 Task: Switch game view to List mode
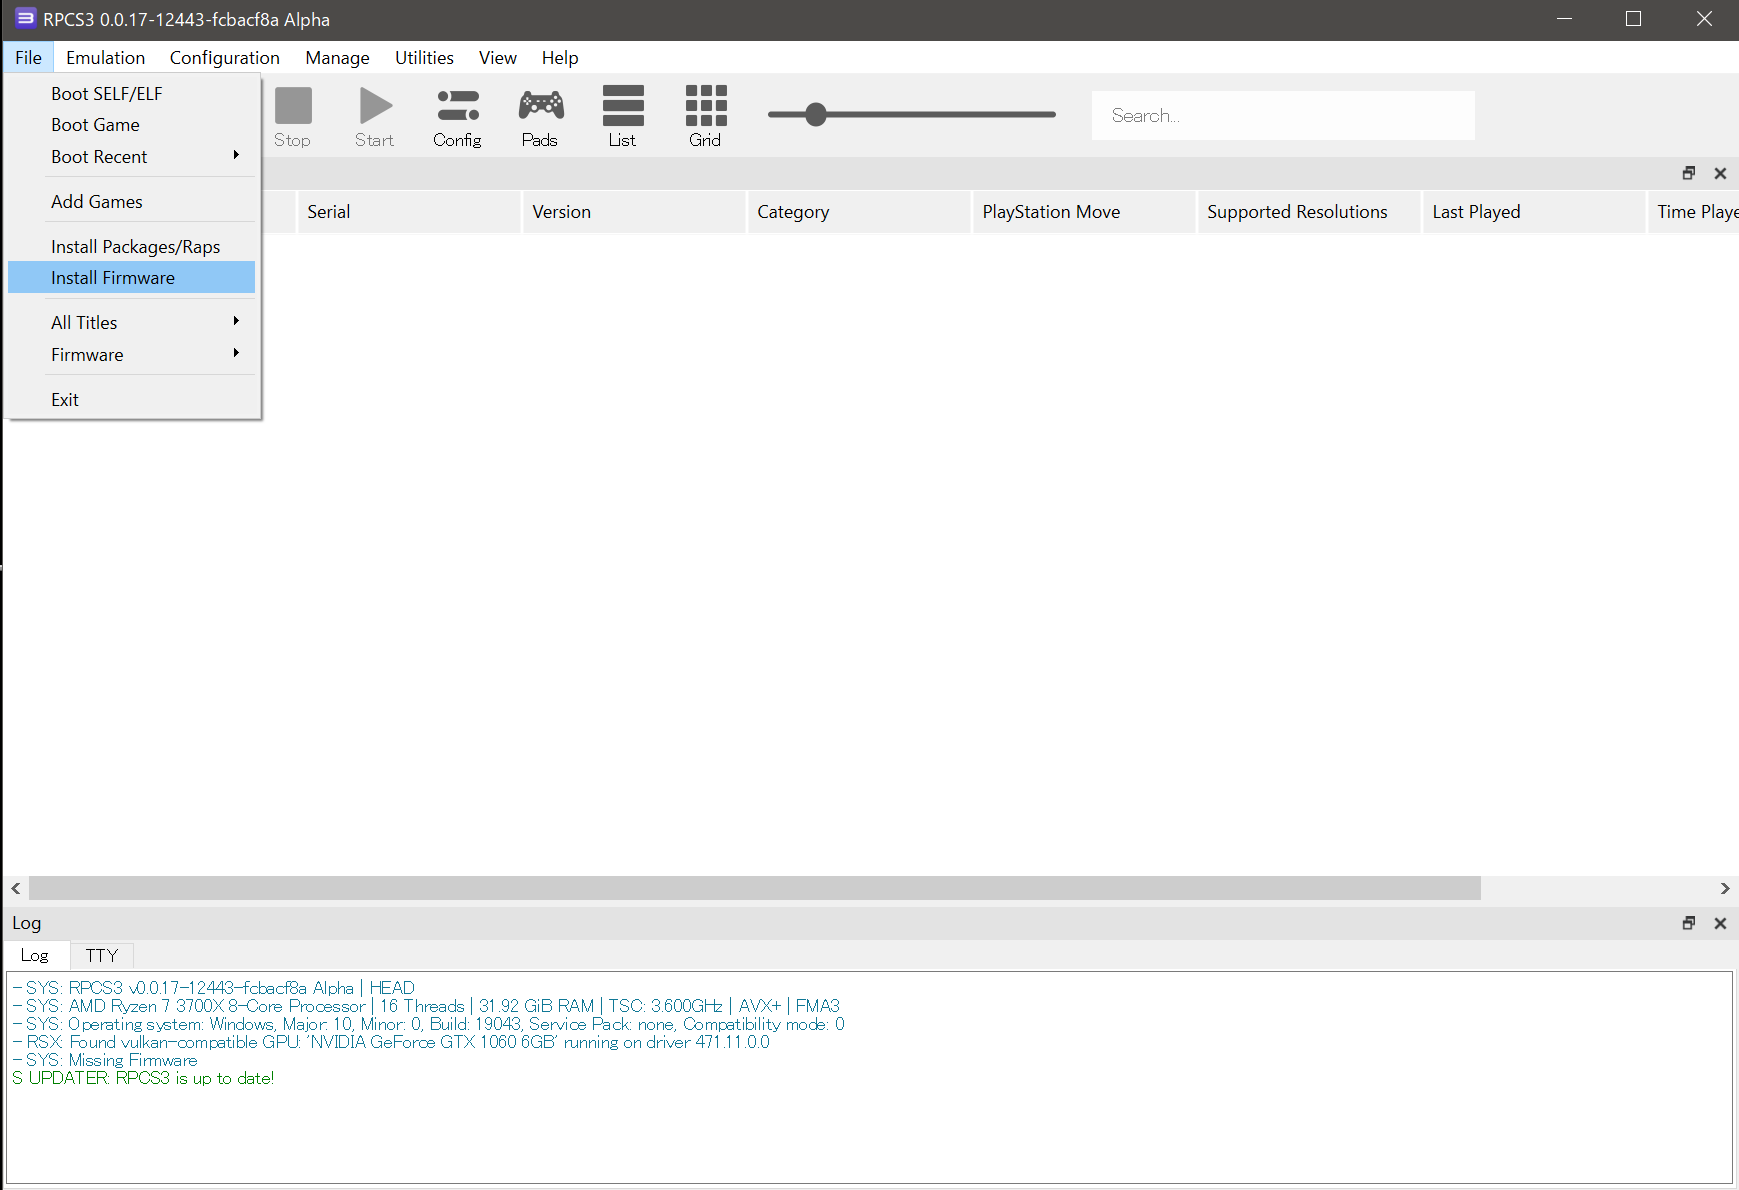[x=622, y=116]
